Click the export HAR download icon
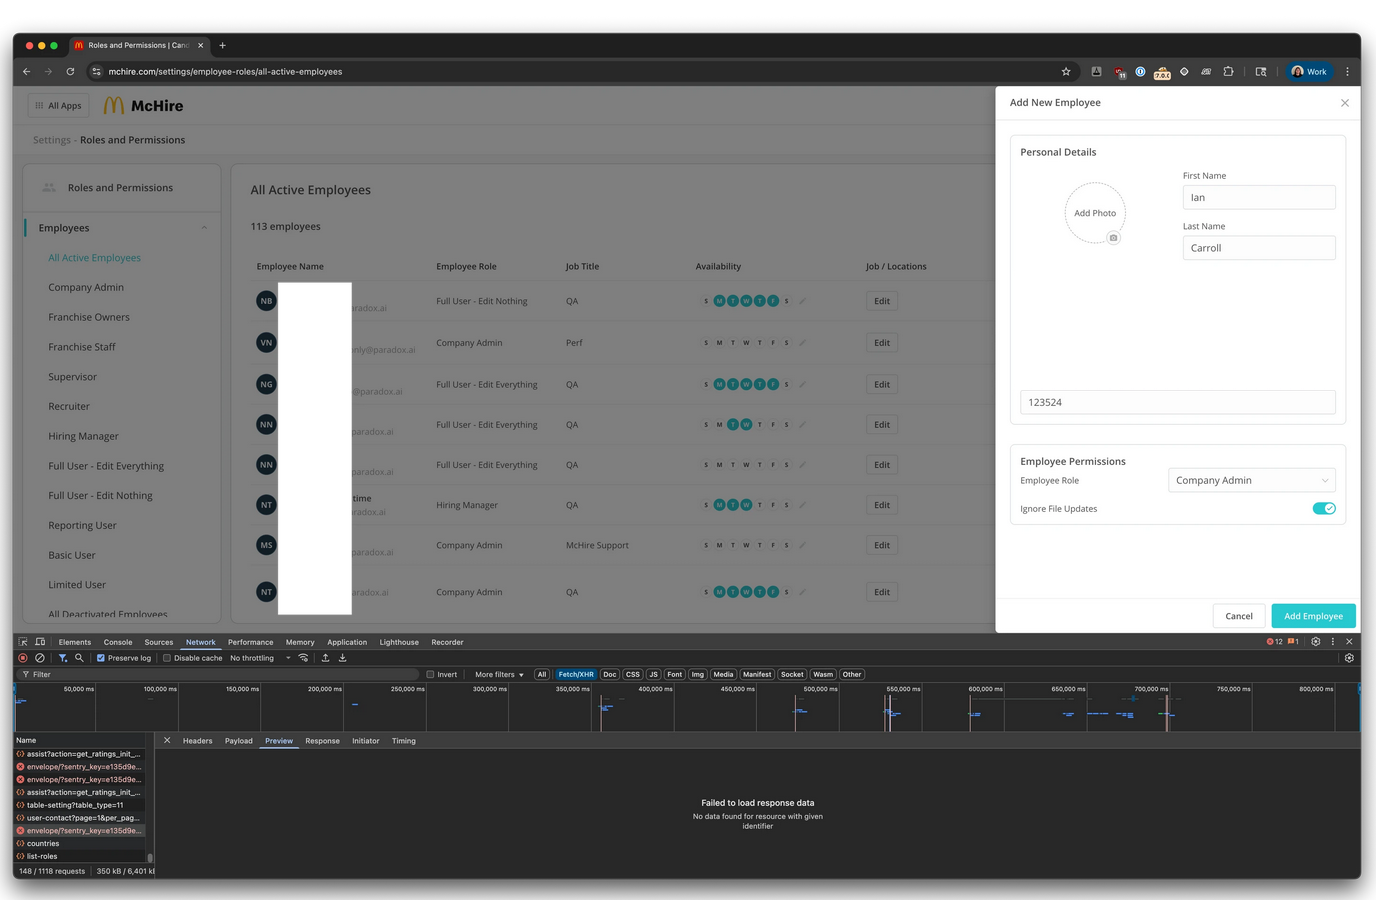Screen dimensions: 1376x900 342,658
